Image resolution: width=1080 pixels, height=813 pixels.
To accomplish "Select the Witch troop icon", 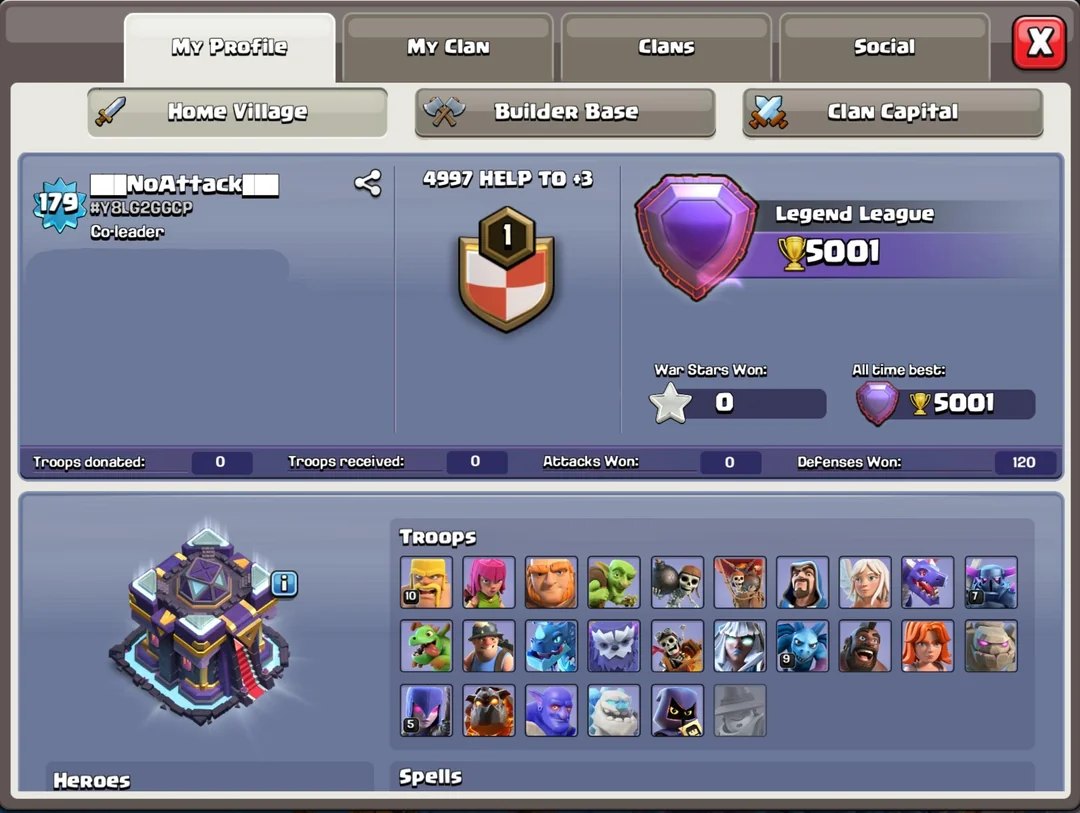I will [426, 710].
